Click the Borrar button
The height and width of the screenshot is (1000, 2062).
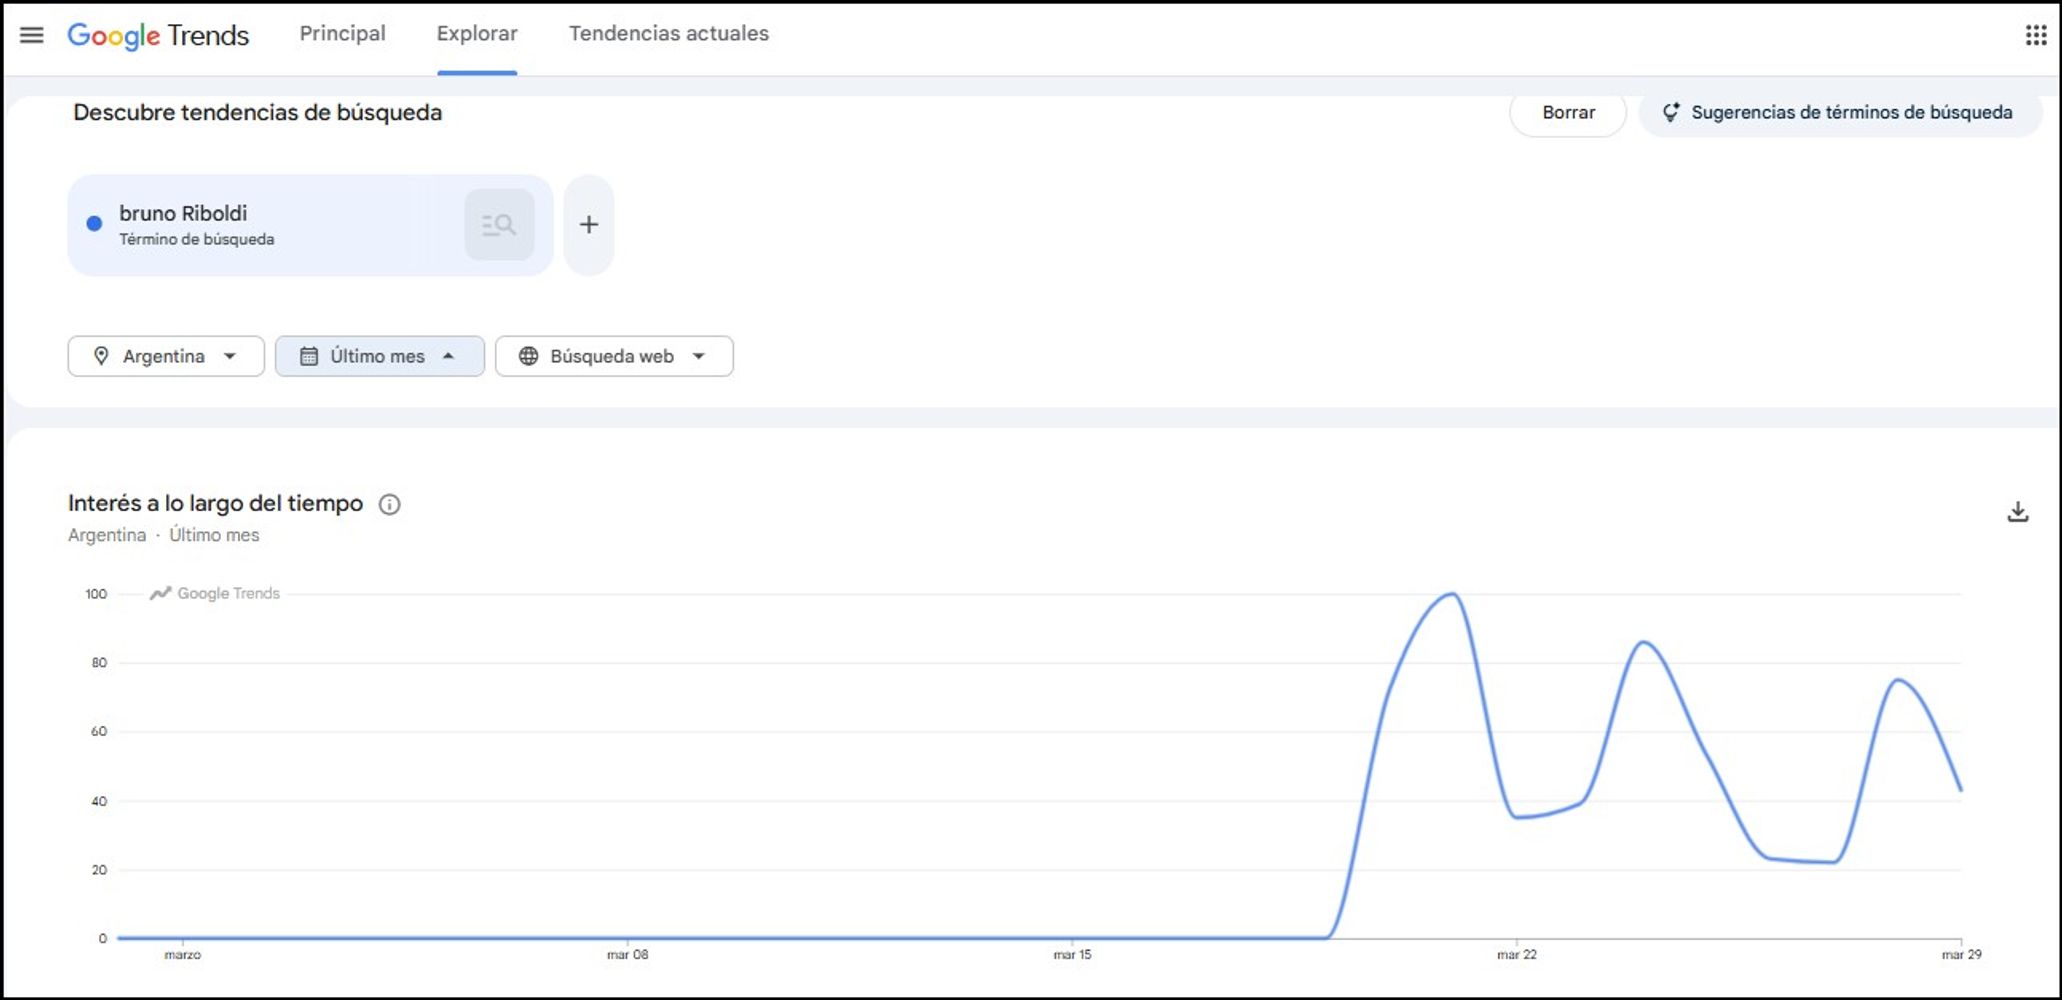1568,113
